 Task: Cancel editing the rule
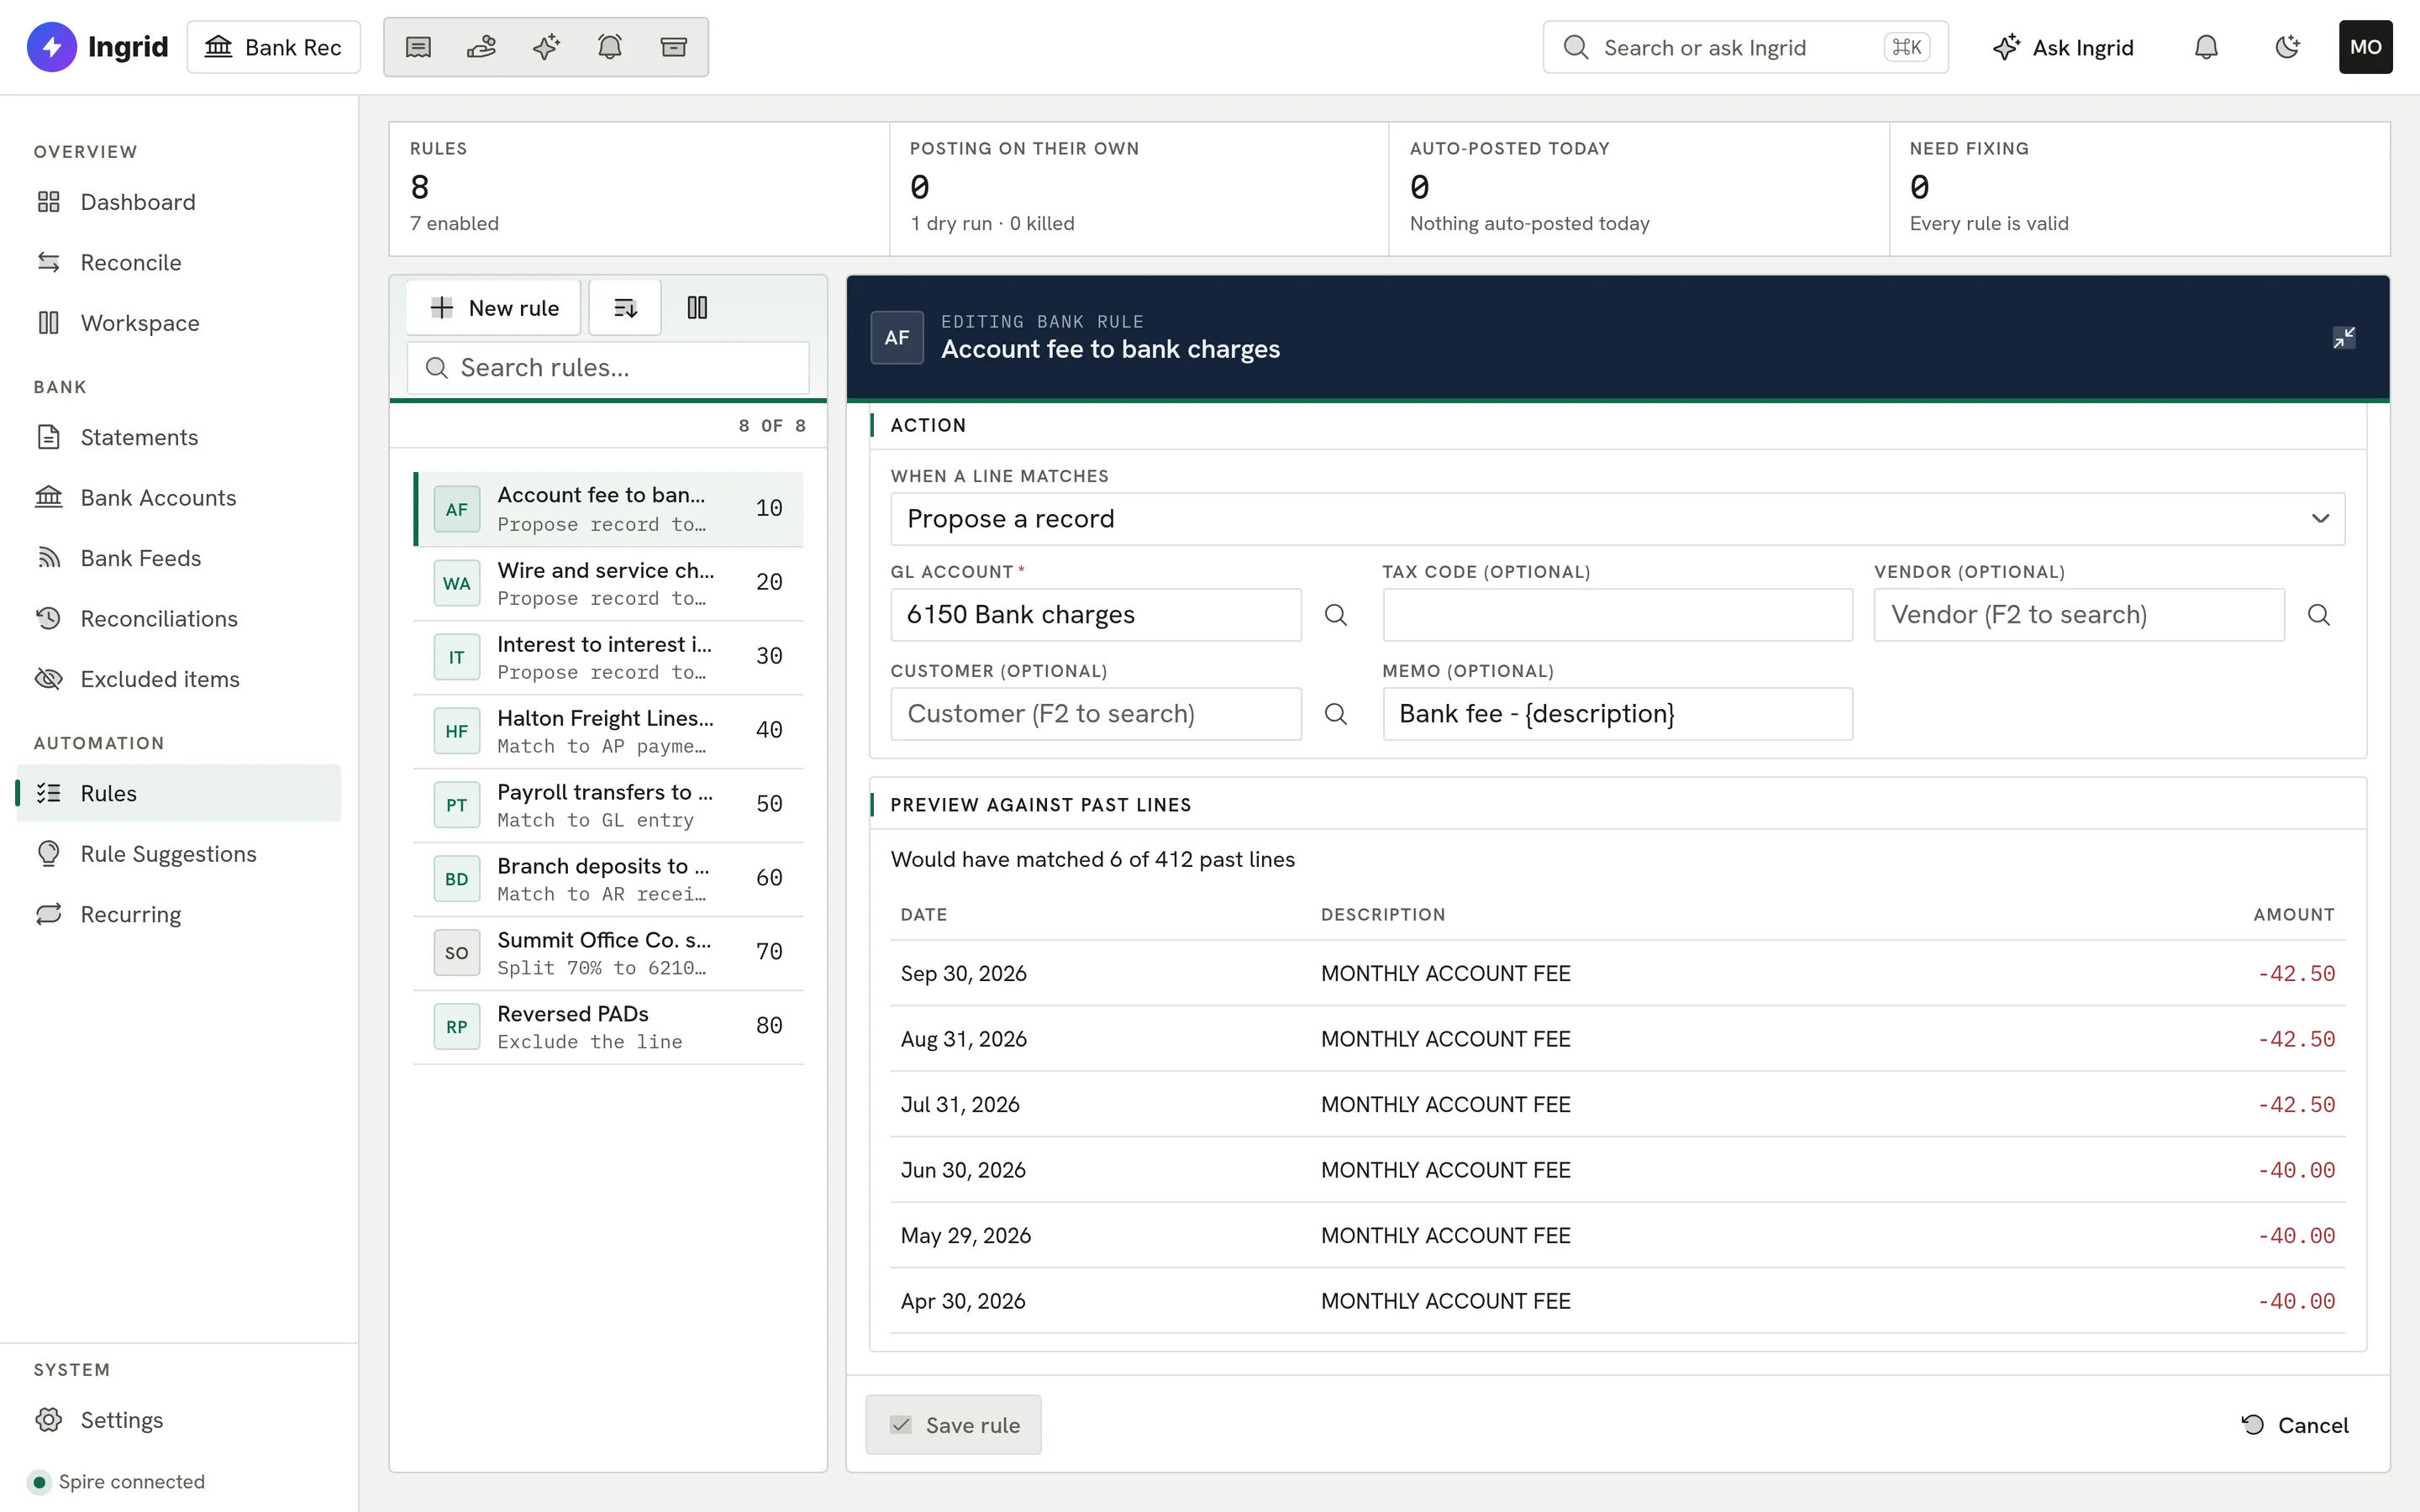coord(2294,1425)
